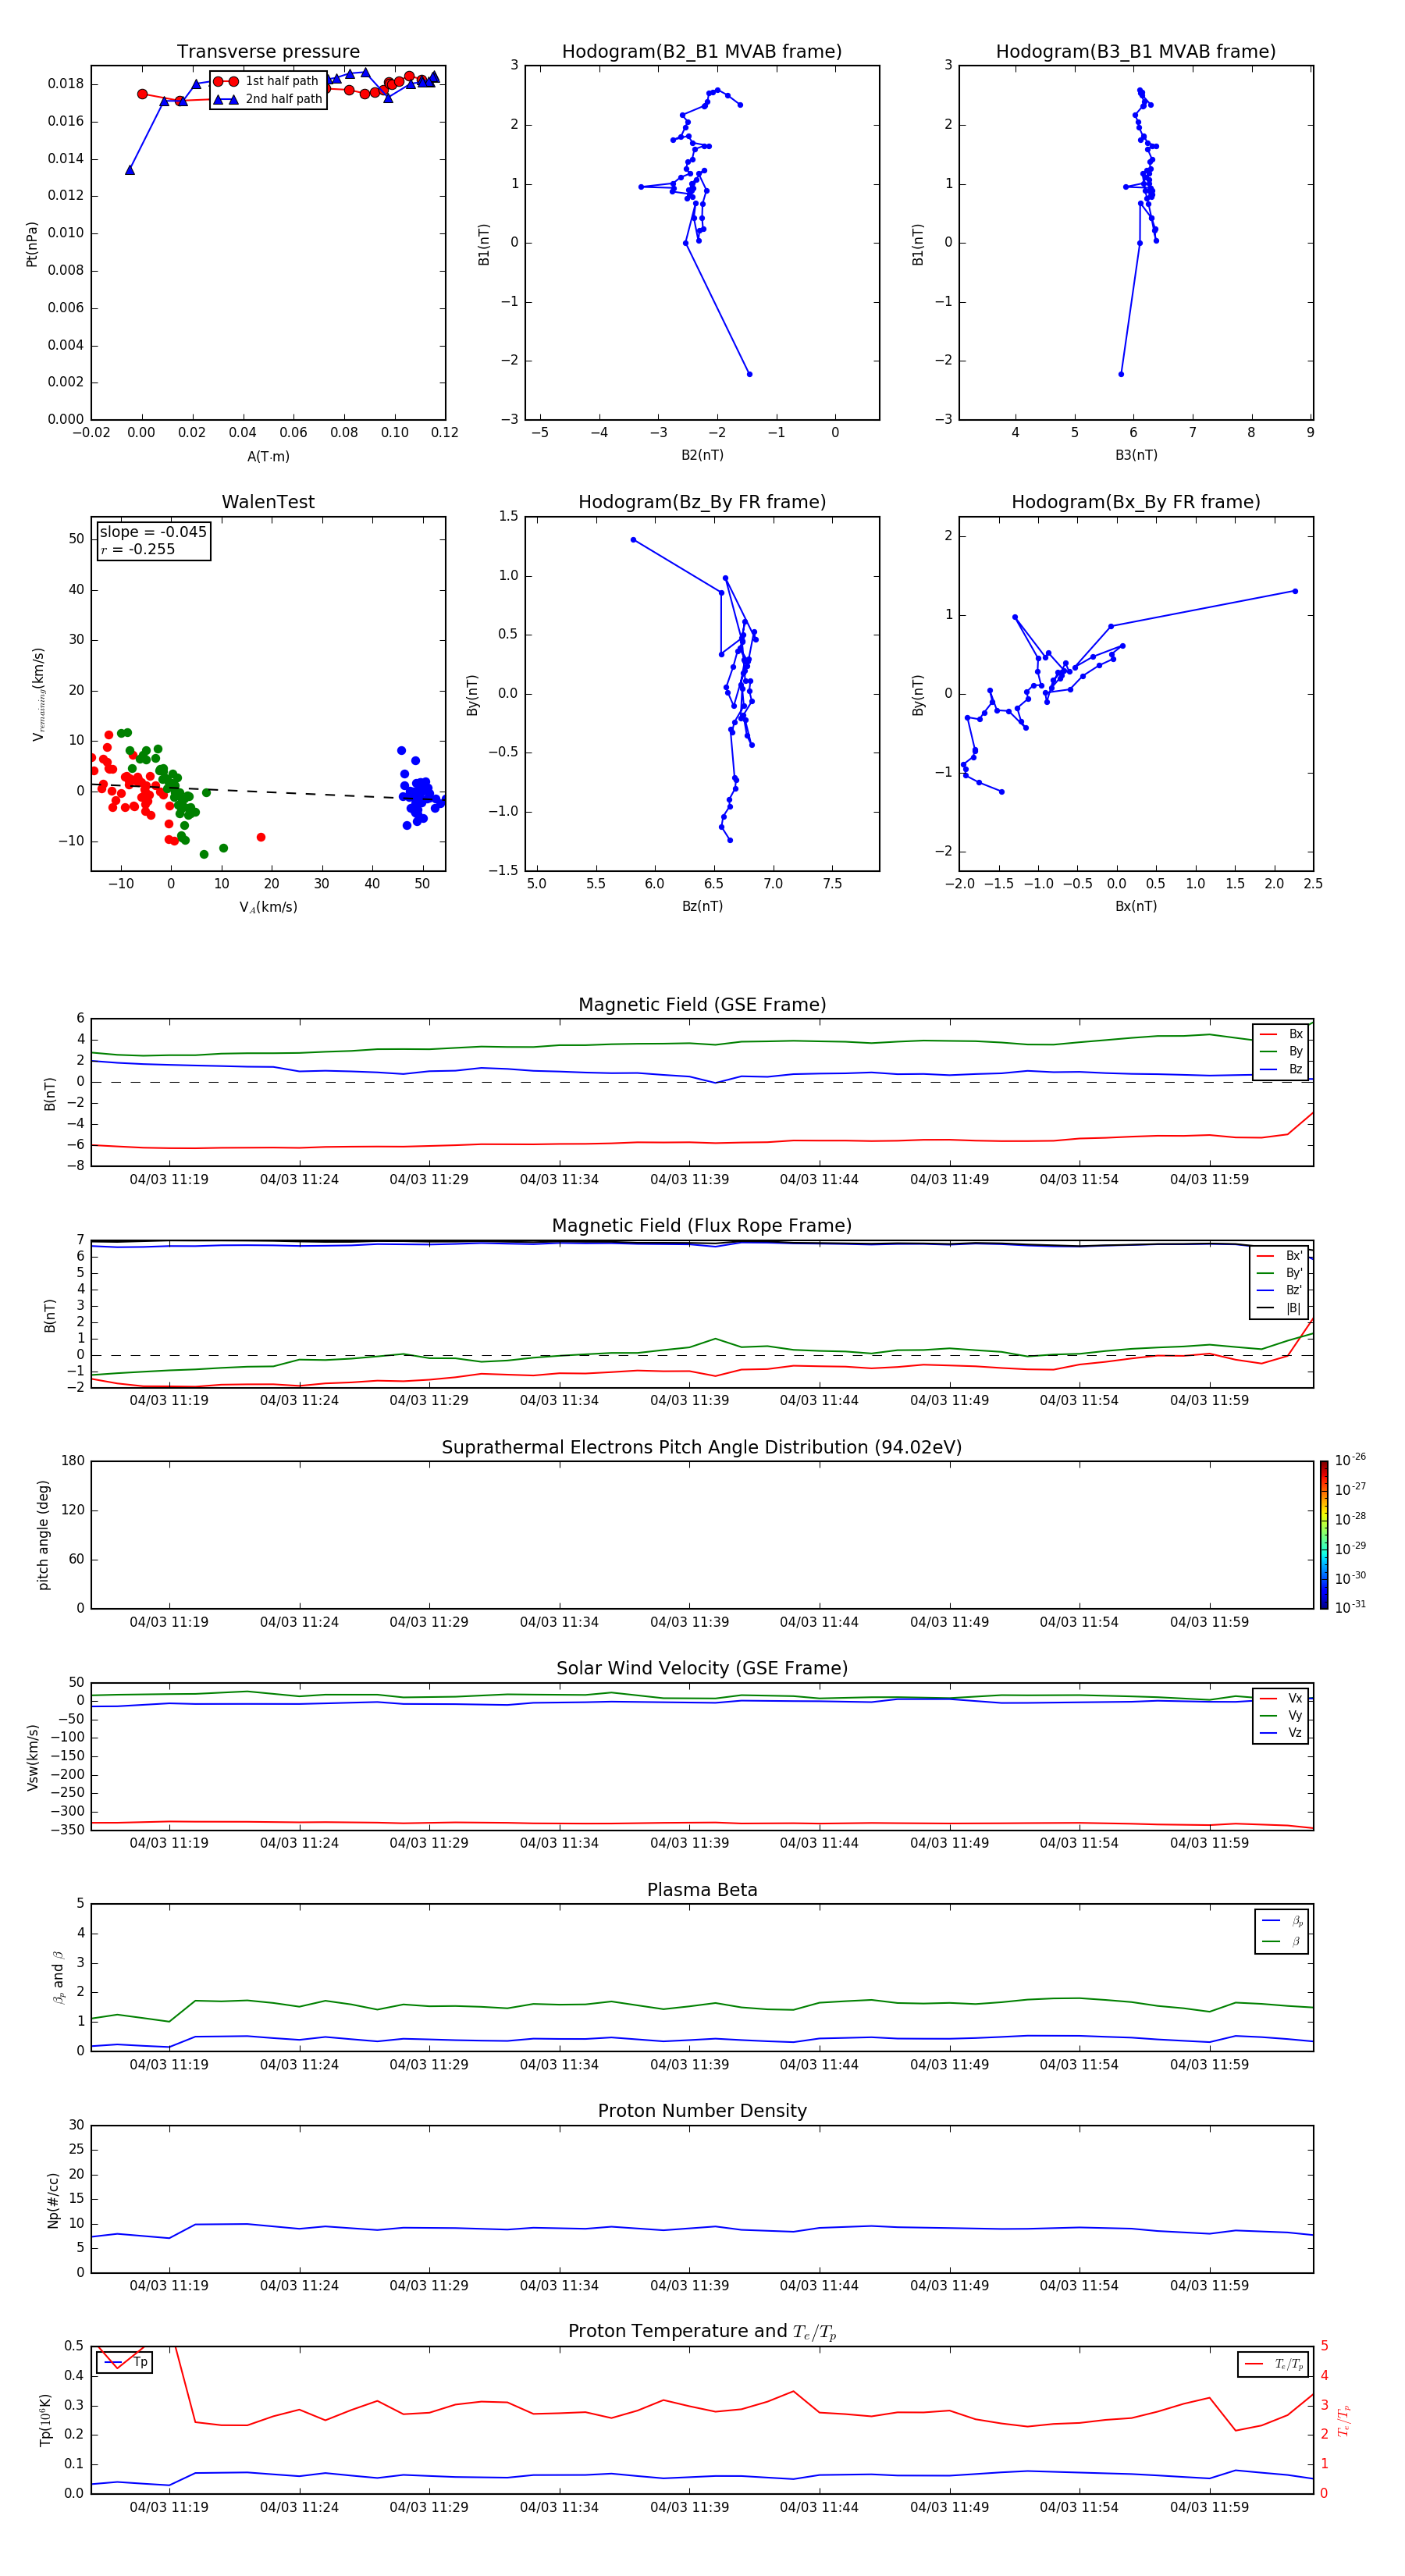Click the Tp legend entry
Screen dimensions: 1405x2576
[x=125, y=2362]
